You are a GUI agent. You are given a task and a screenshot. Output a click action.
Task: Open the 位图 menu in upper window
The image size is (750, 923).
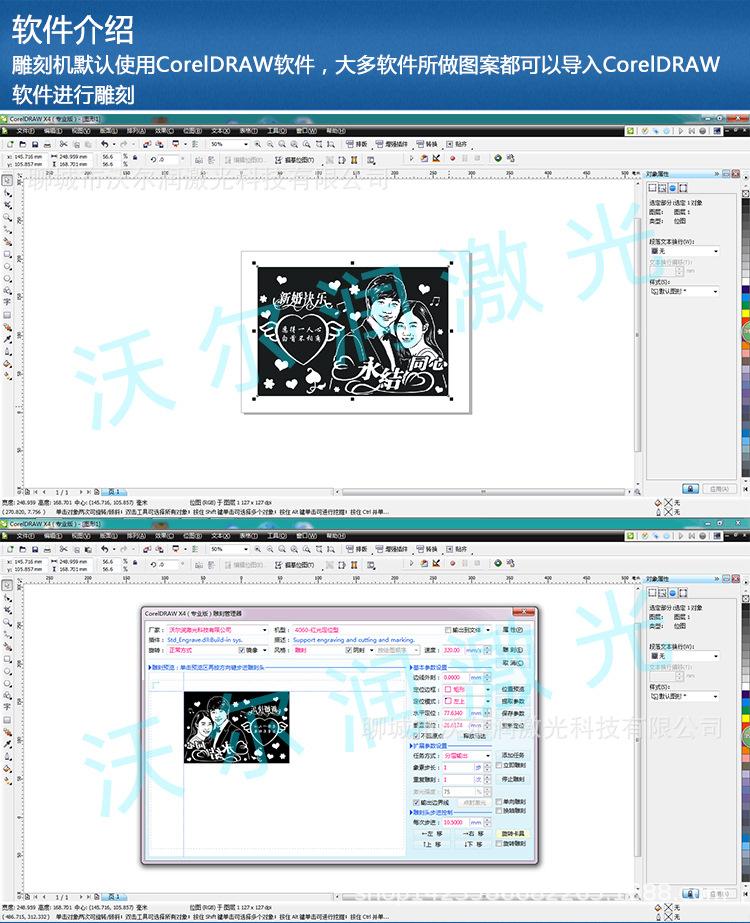click(193, 131)
